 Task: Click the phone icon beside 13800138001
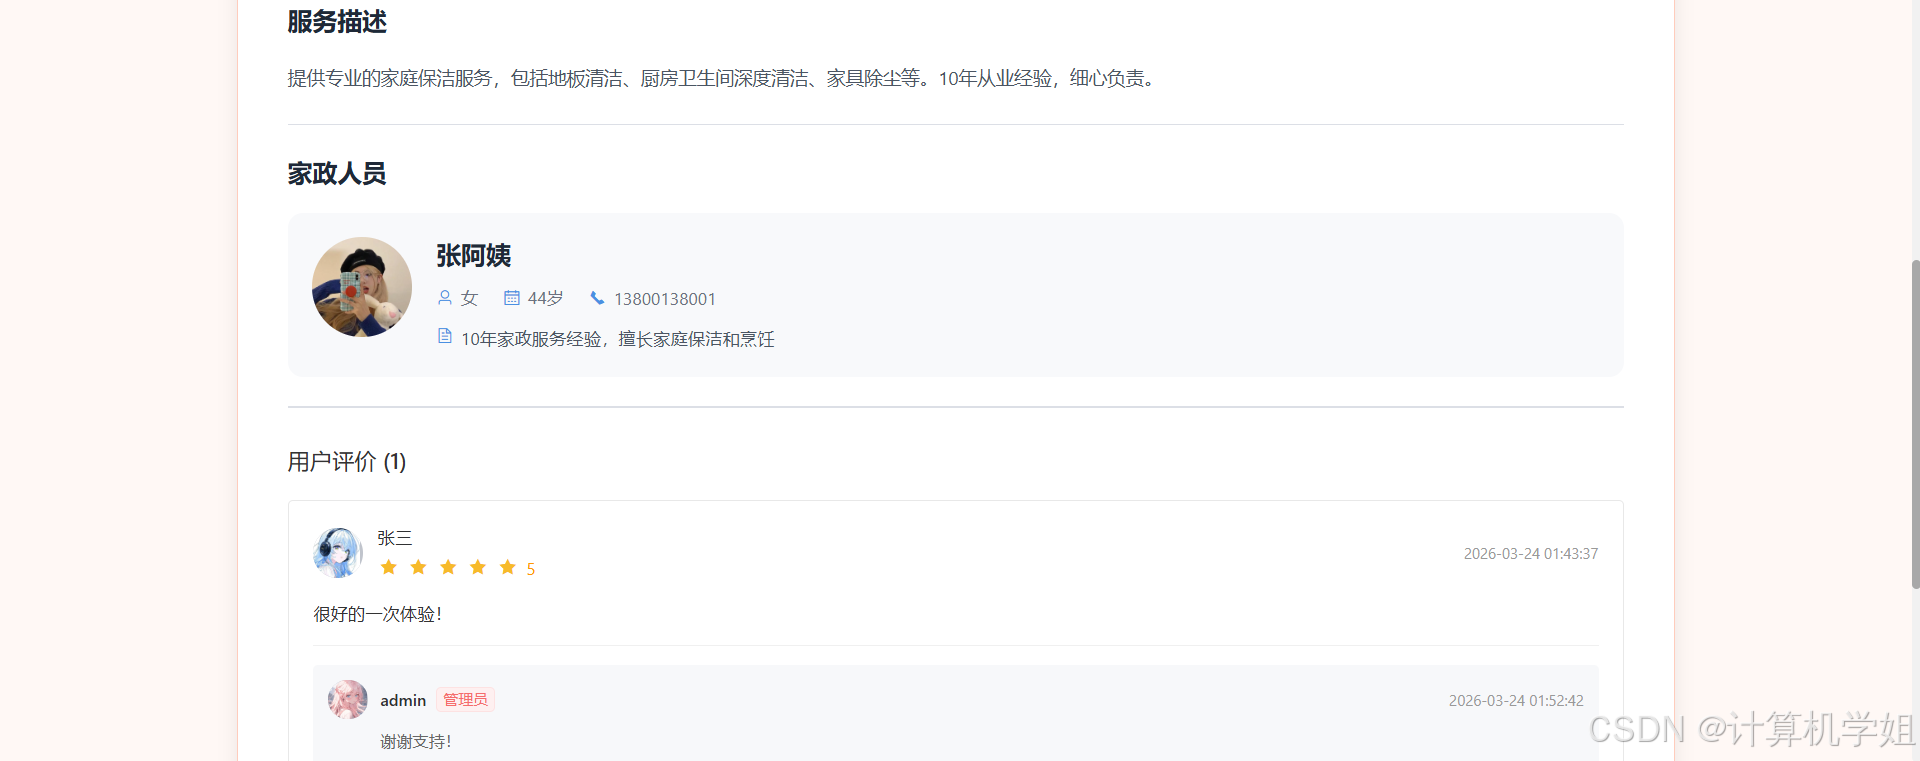[598, 298]
